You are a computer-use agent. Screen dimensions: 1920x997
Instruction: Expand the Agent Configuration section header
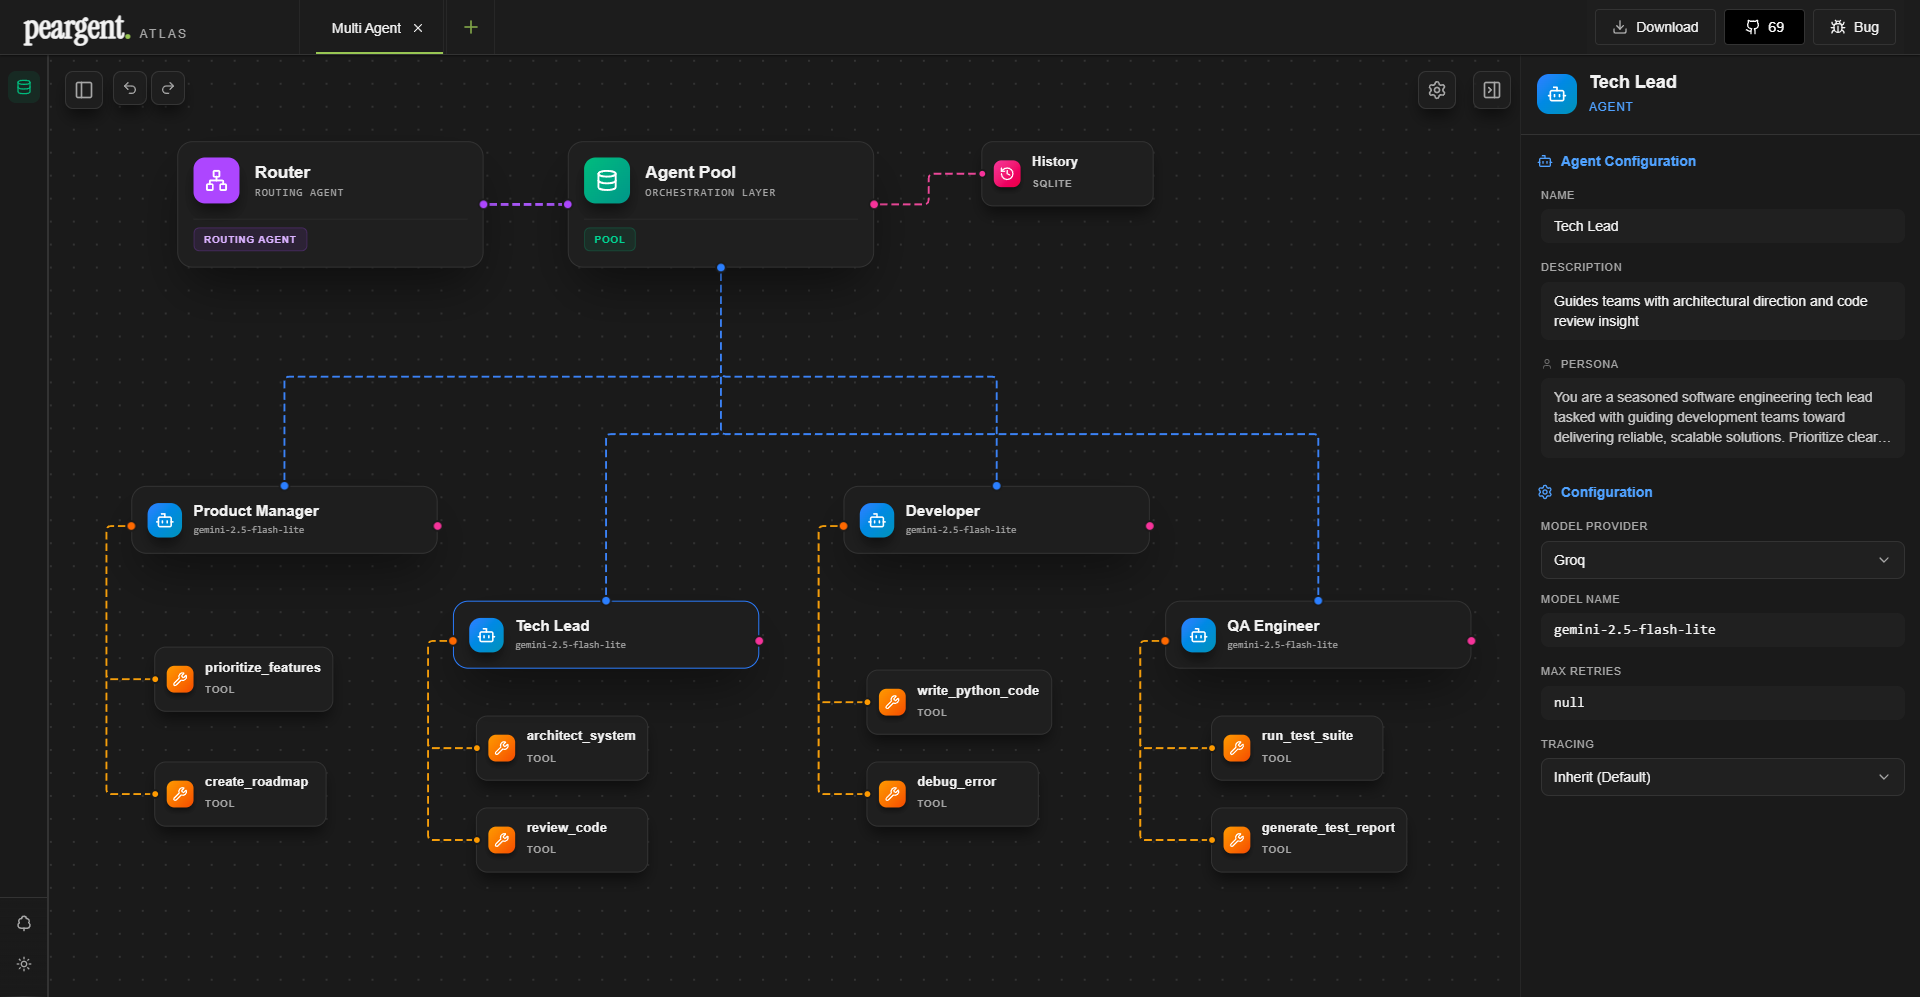pyautogui.click(x=1617, y=161)
